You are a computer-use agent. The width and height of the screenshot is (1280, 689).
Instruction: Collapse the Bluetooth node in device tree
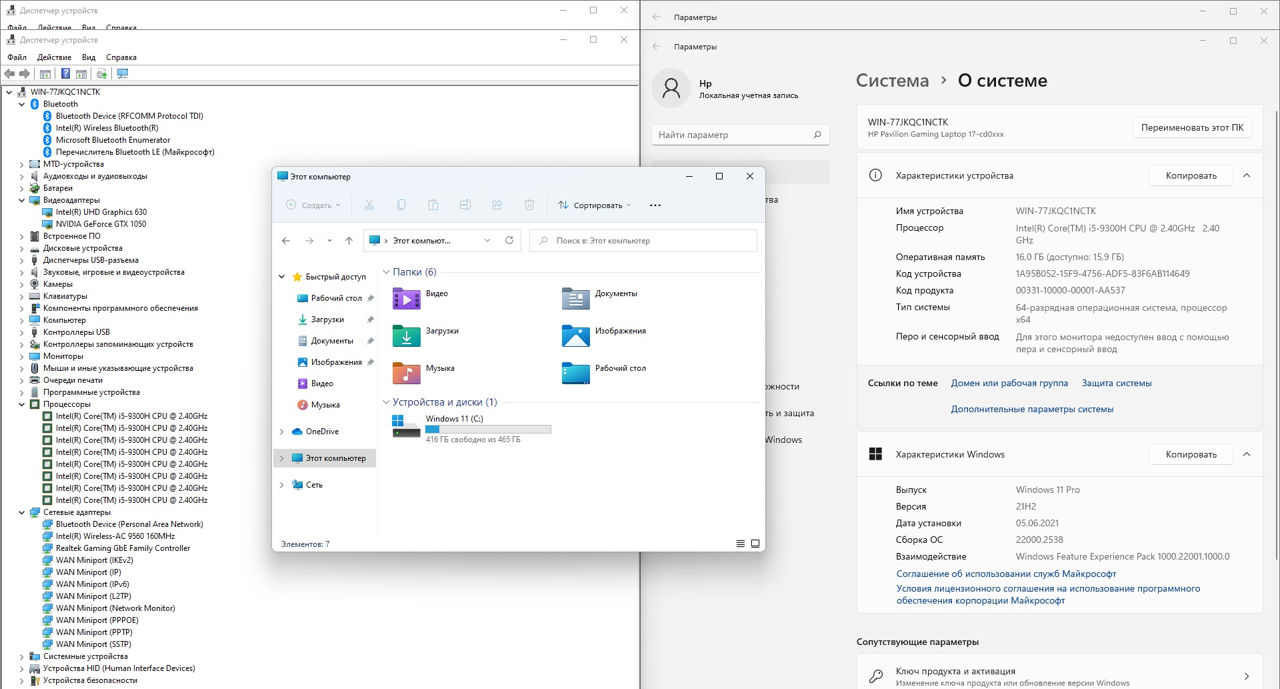pyautogui.click(x=22, y=104)
